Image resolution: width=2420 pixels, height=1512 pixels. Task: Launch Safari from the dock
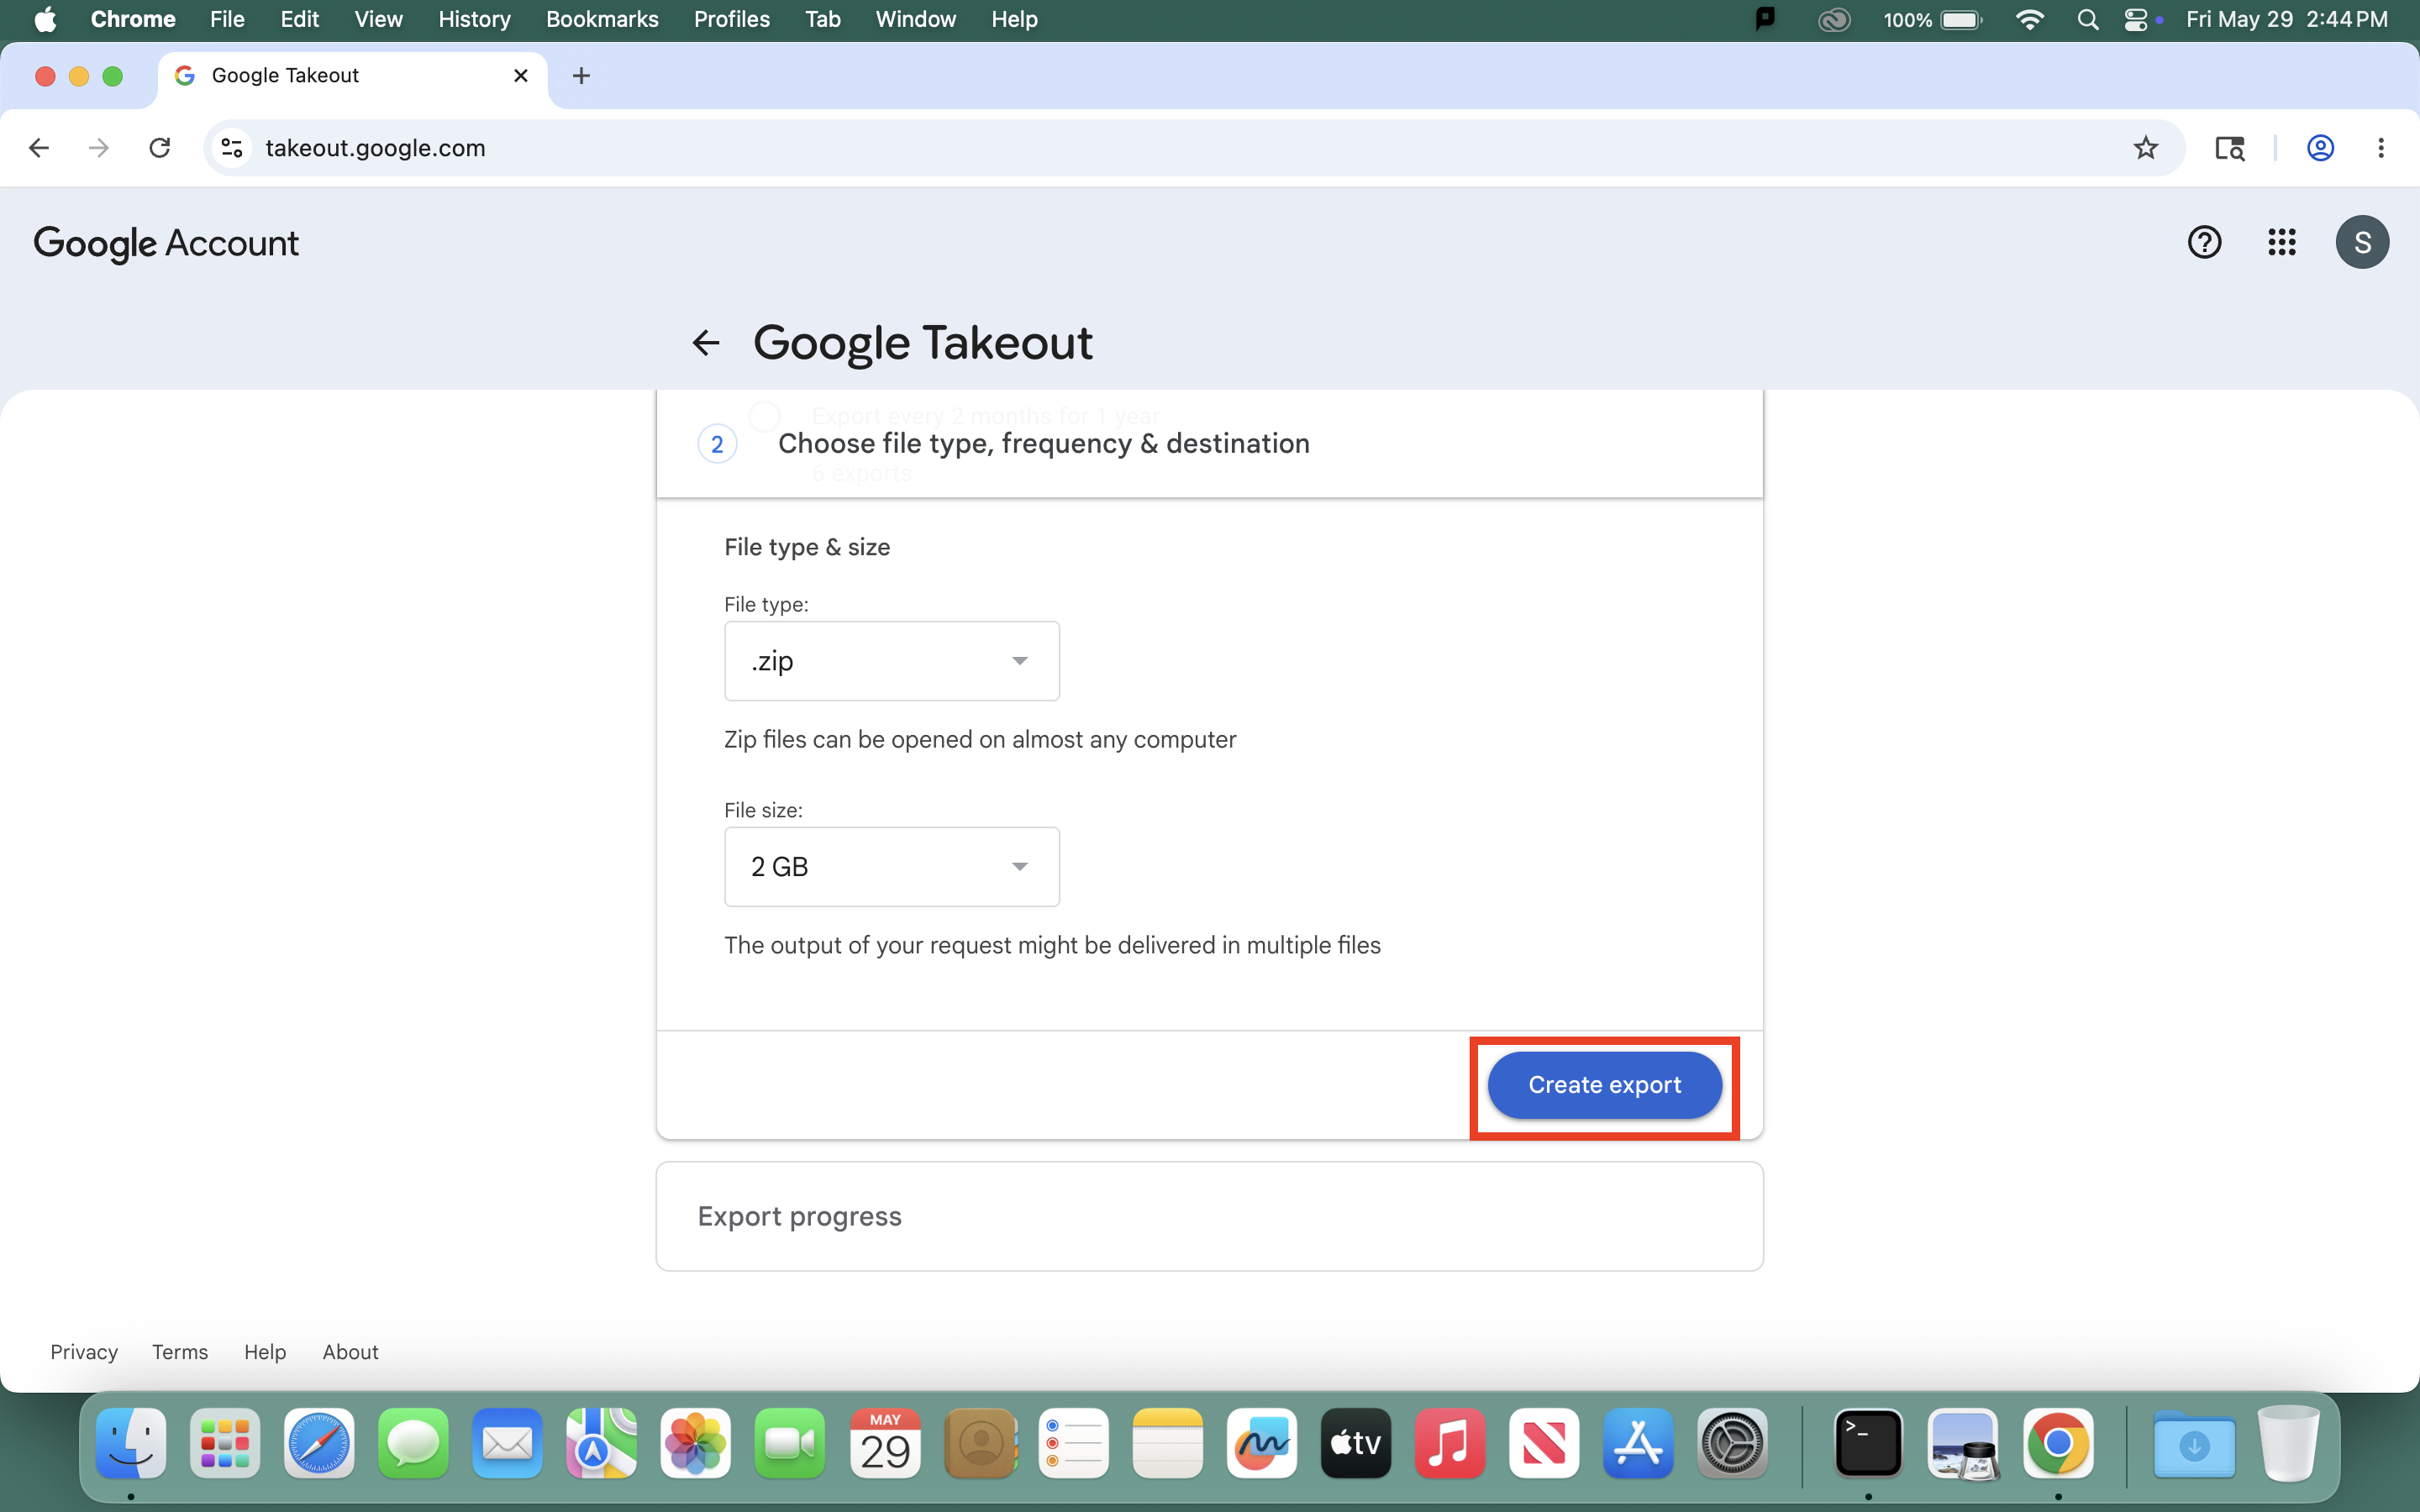[319, 1443]
